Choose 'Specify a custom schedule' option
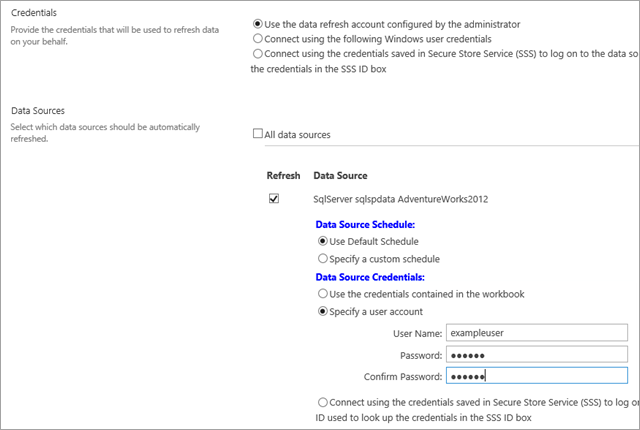 click(x=322, y=258)
